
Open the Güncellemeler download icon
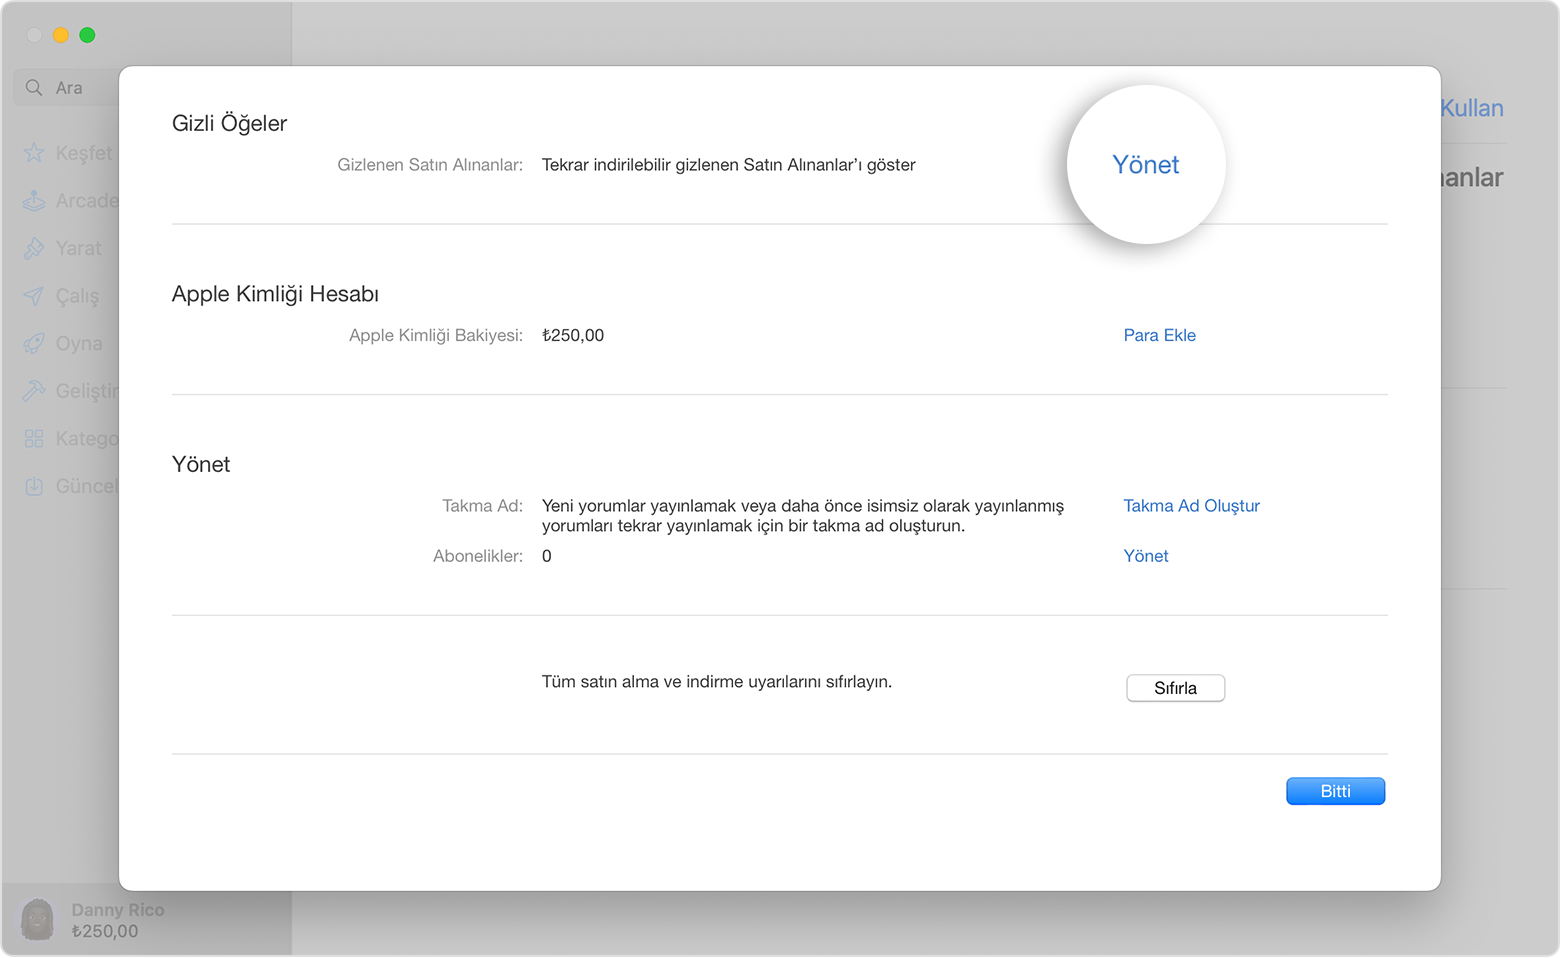coord(34,486)
